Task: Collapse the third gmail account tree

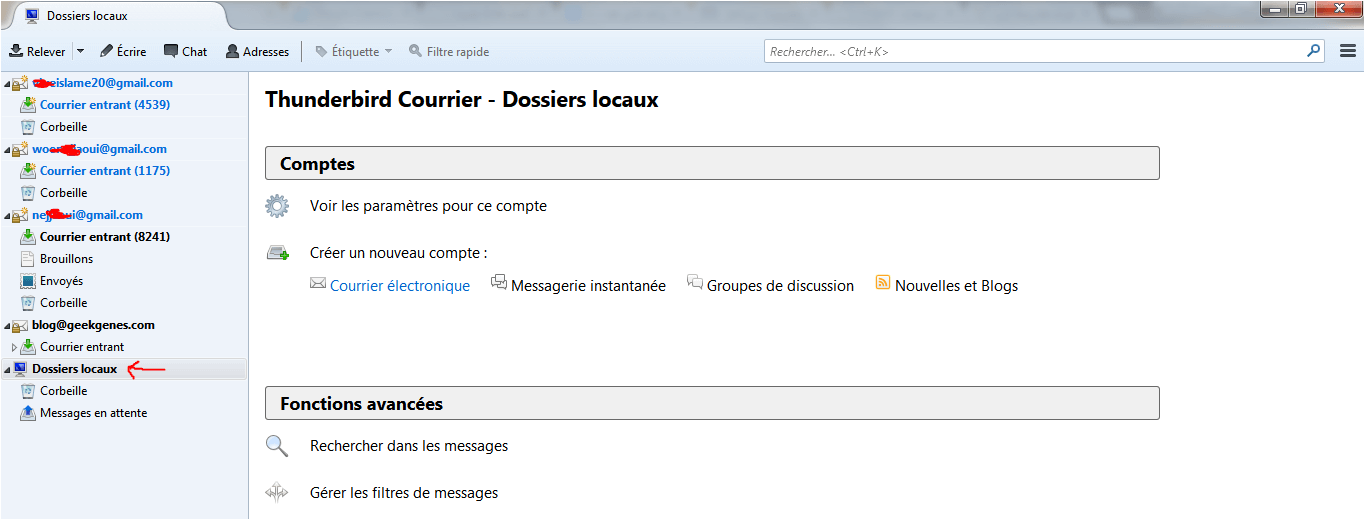Action: [7, 216]
